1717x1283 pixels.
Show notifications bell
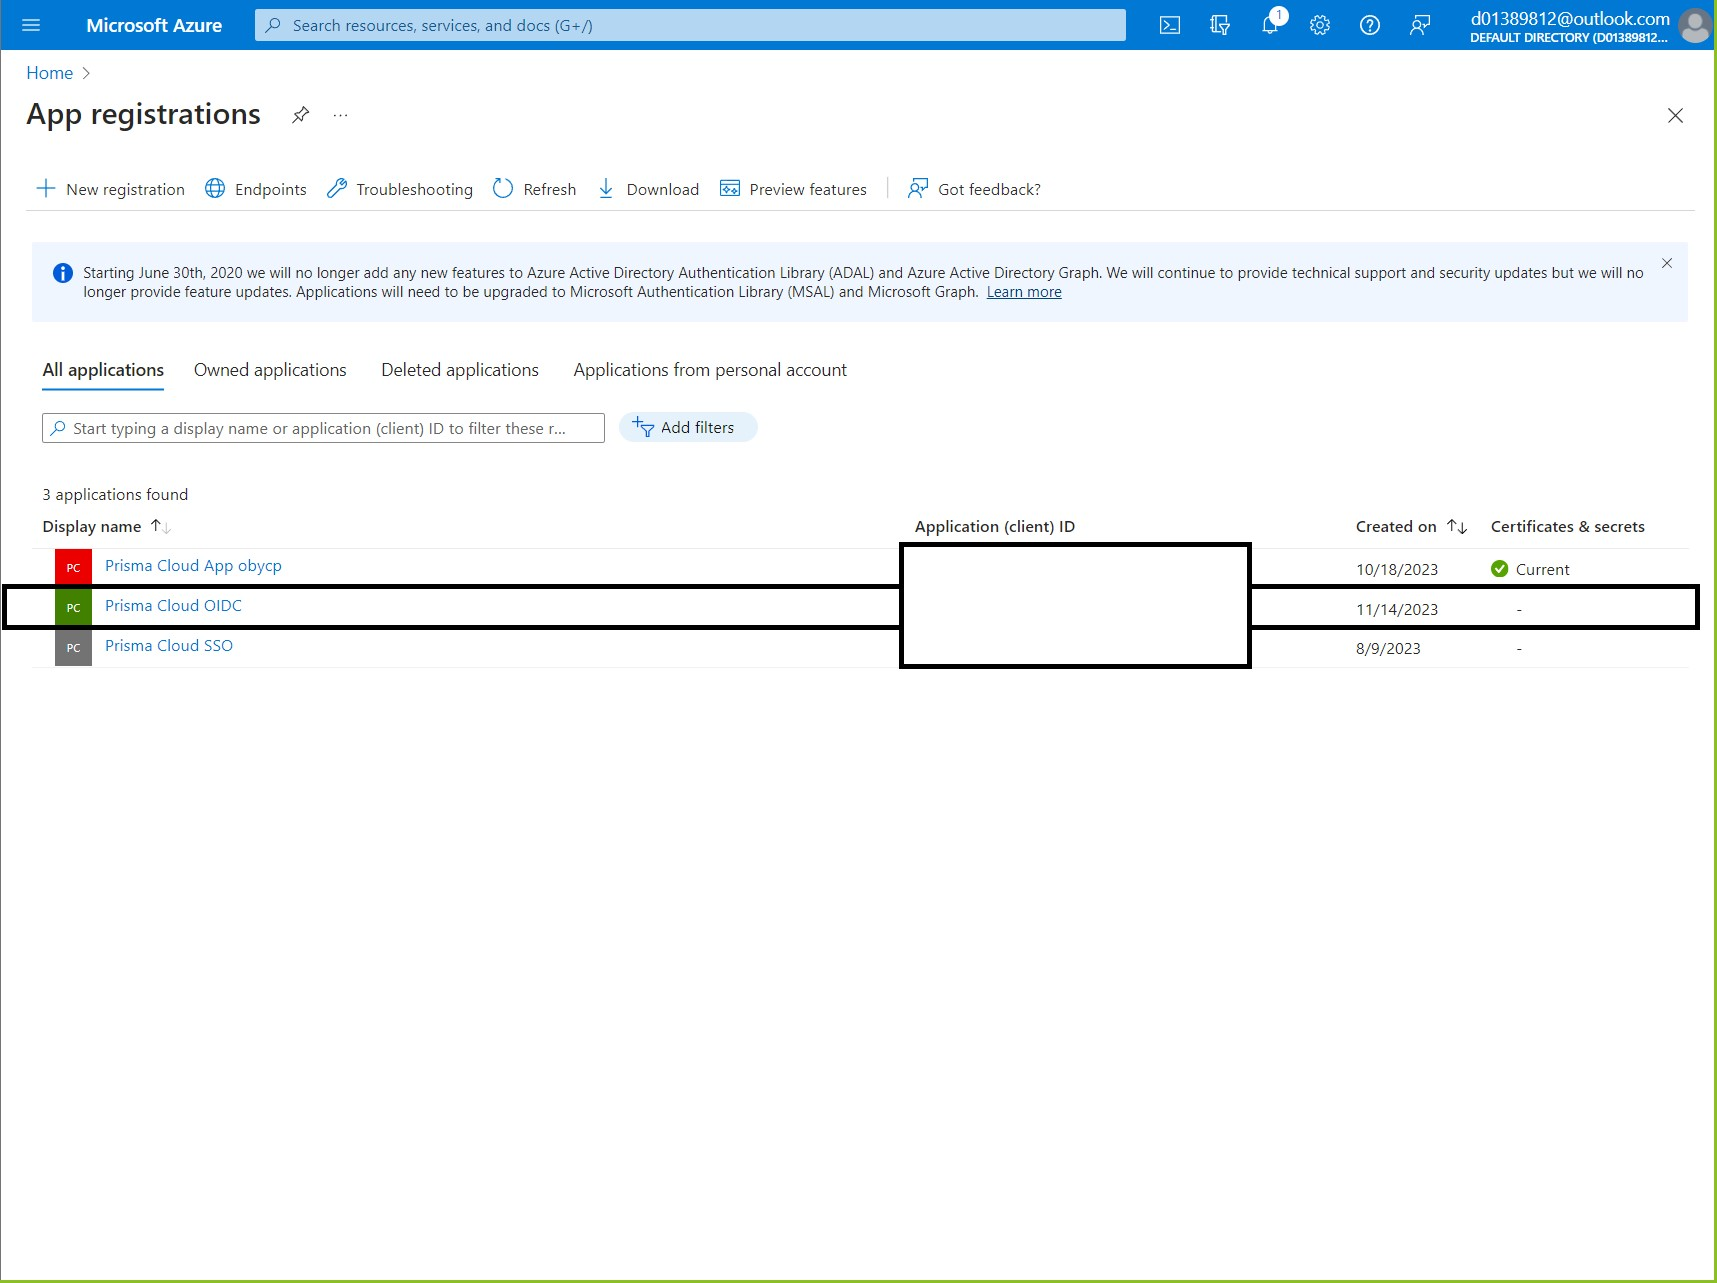click(x=1270, y=25)
